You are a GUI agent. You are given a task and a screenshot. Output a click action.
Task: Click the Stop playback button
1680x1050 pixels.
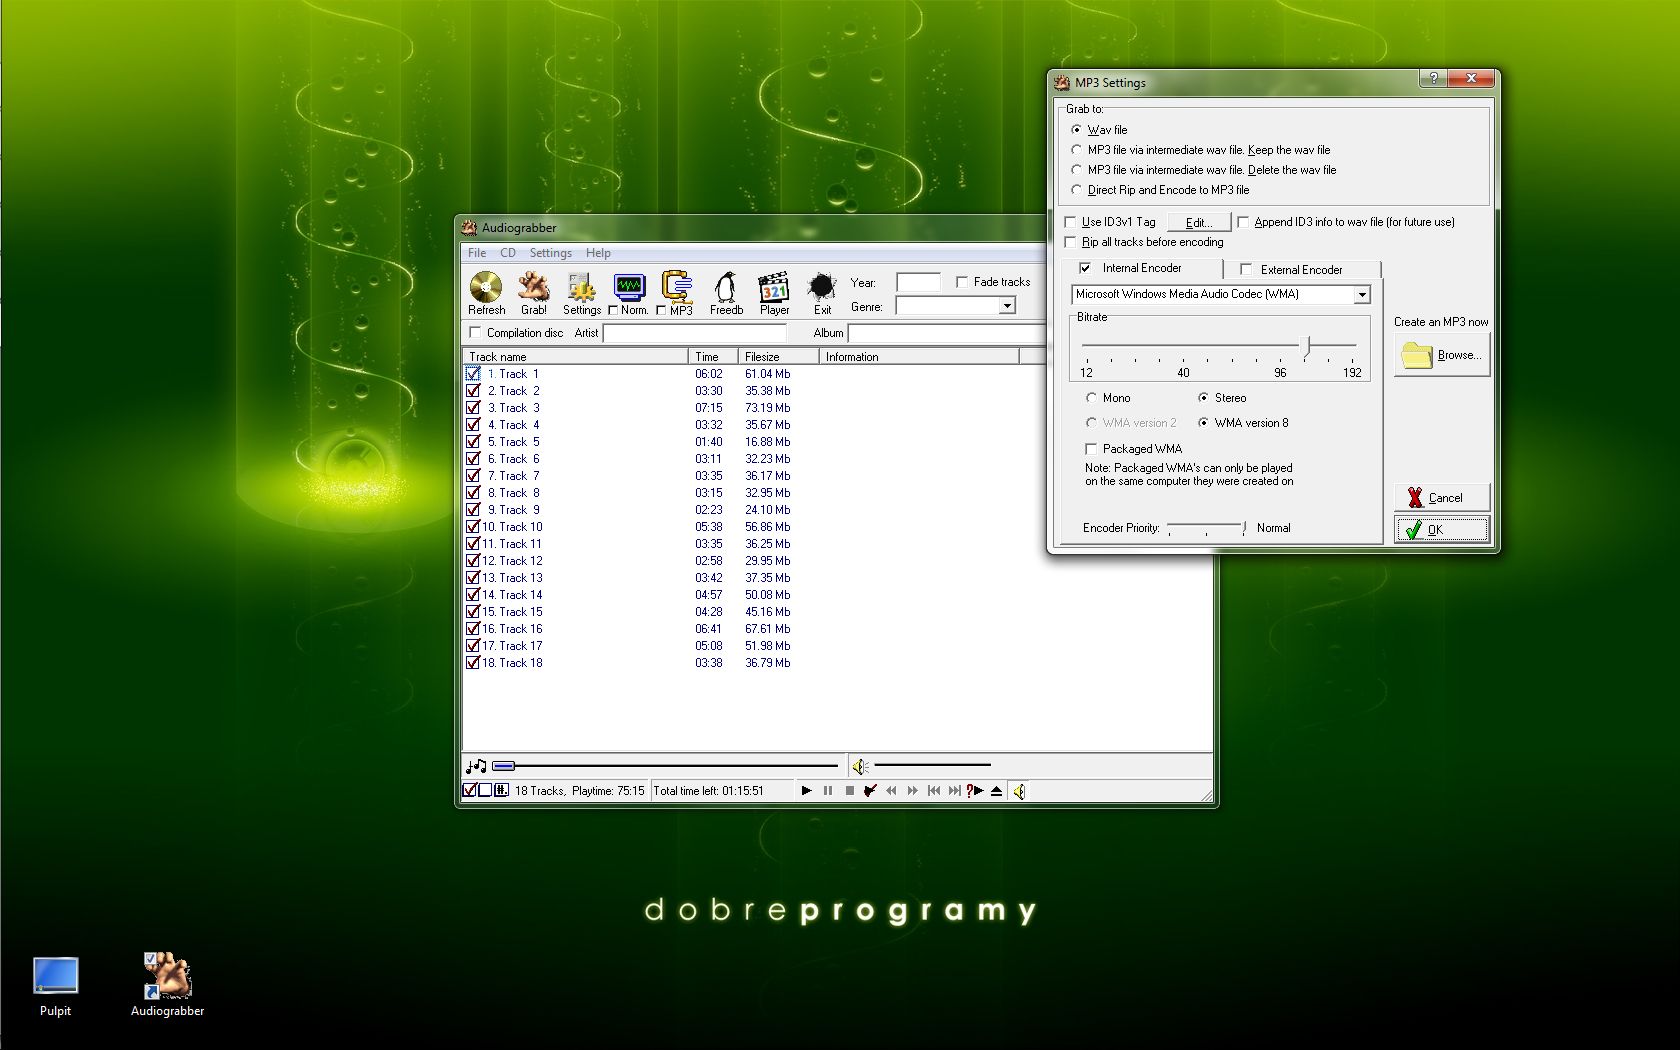click(849, 791)
